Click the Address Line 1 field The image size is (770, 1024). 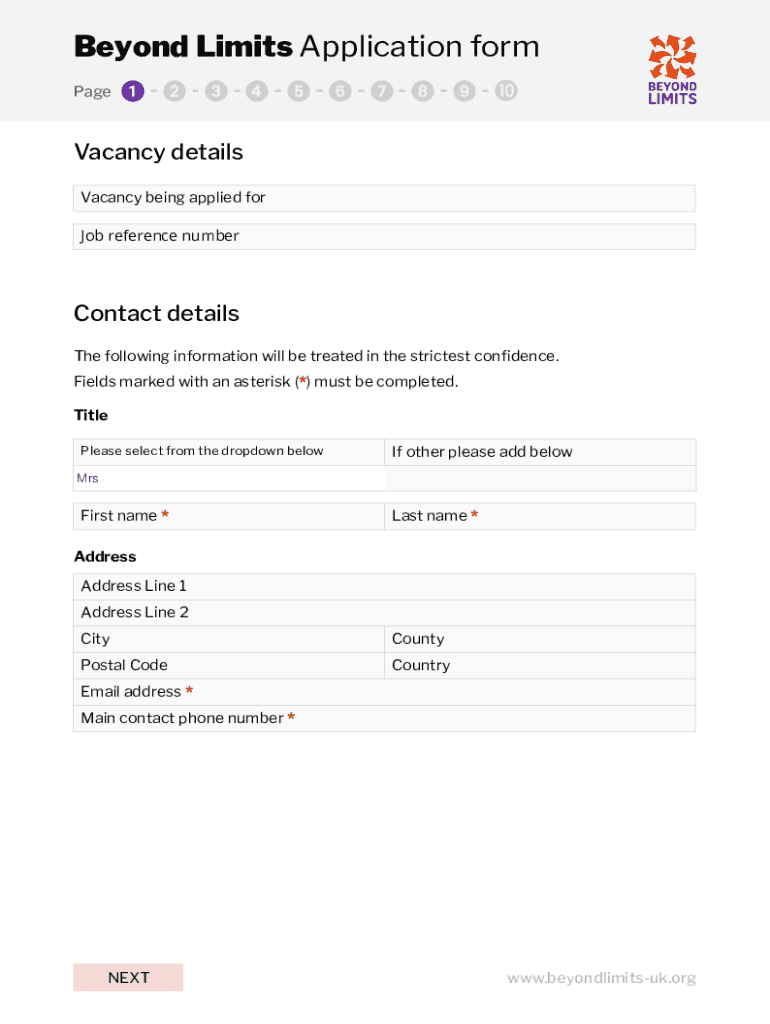[x=384, y=586]
